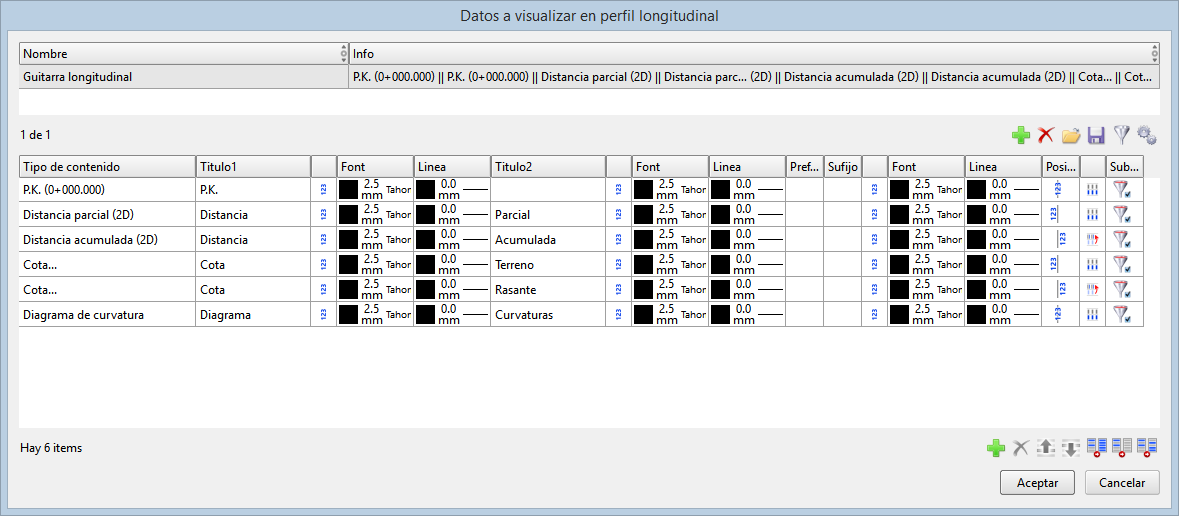Set text position icon in Distancia acumulada row
The height and width of the screenshot is (516, 1179).
(x=1060, y=239)
